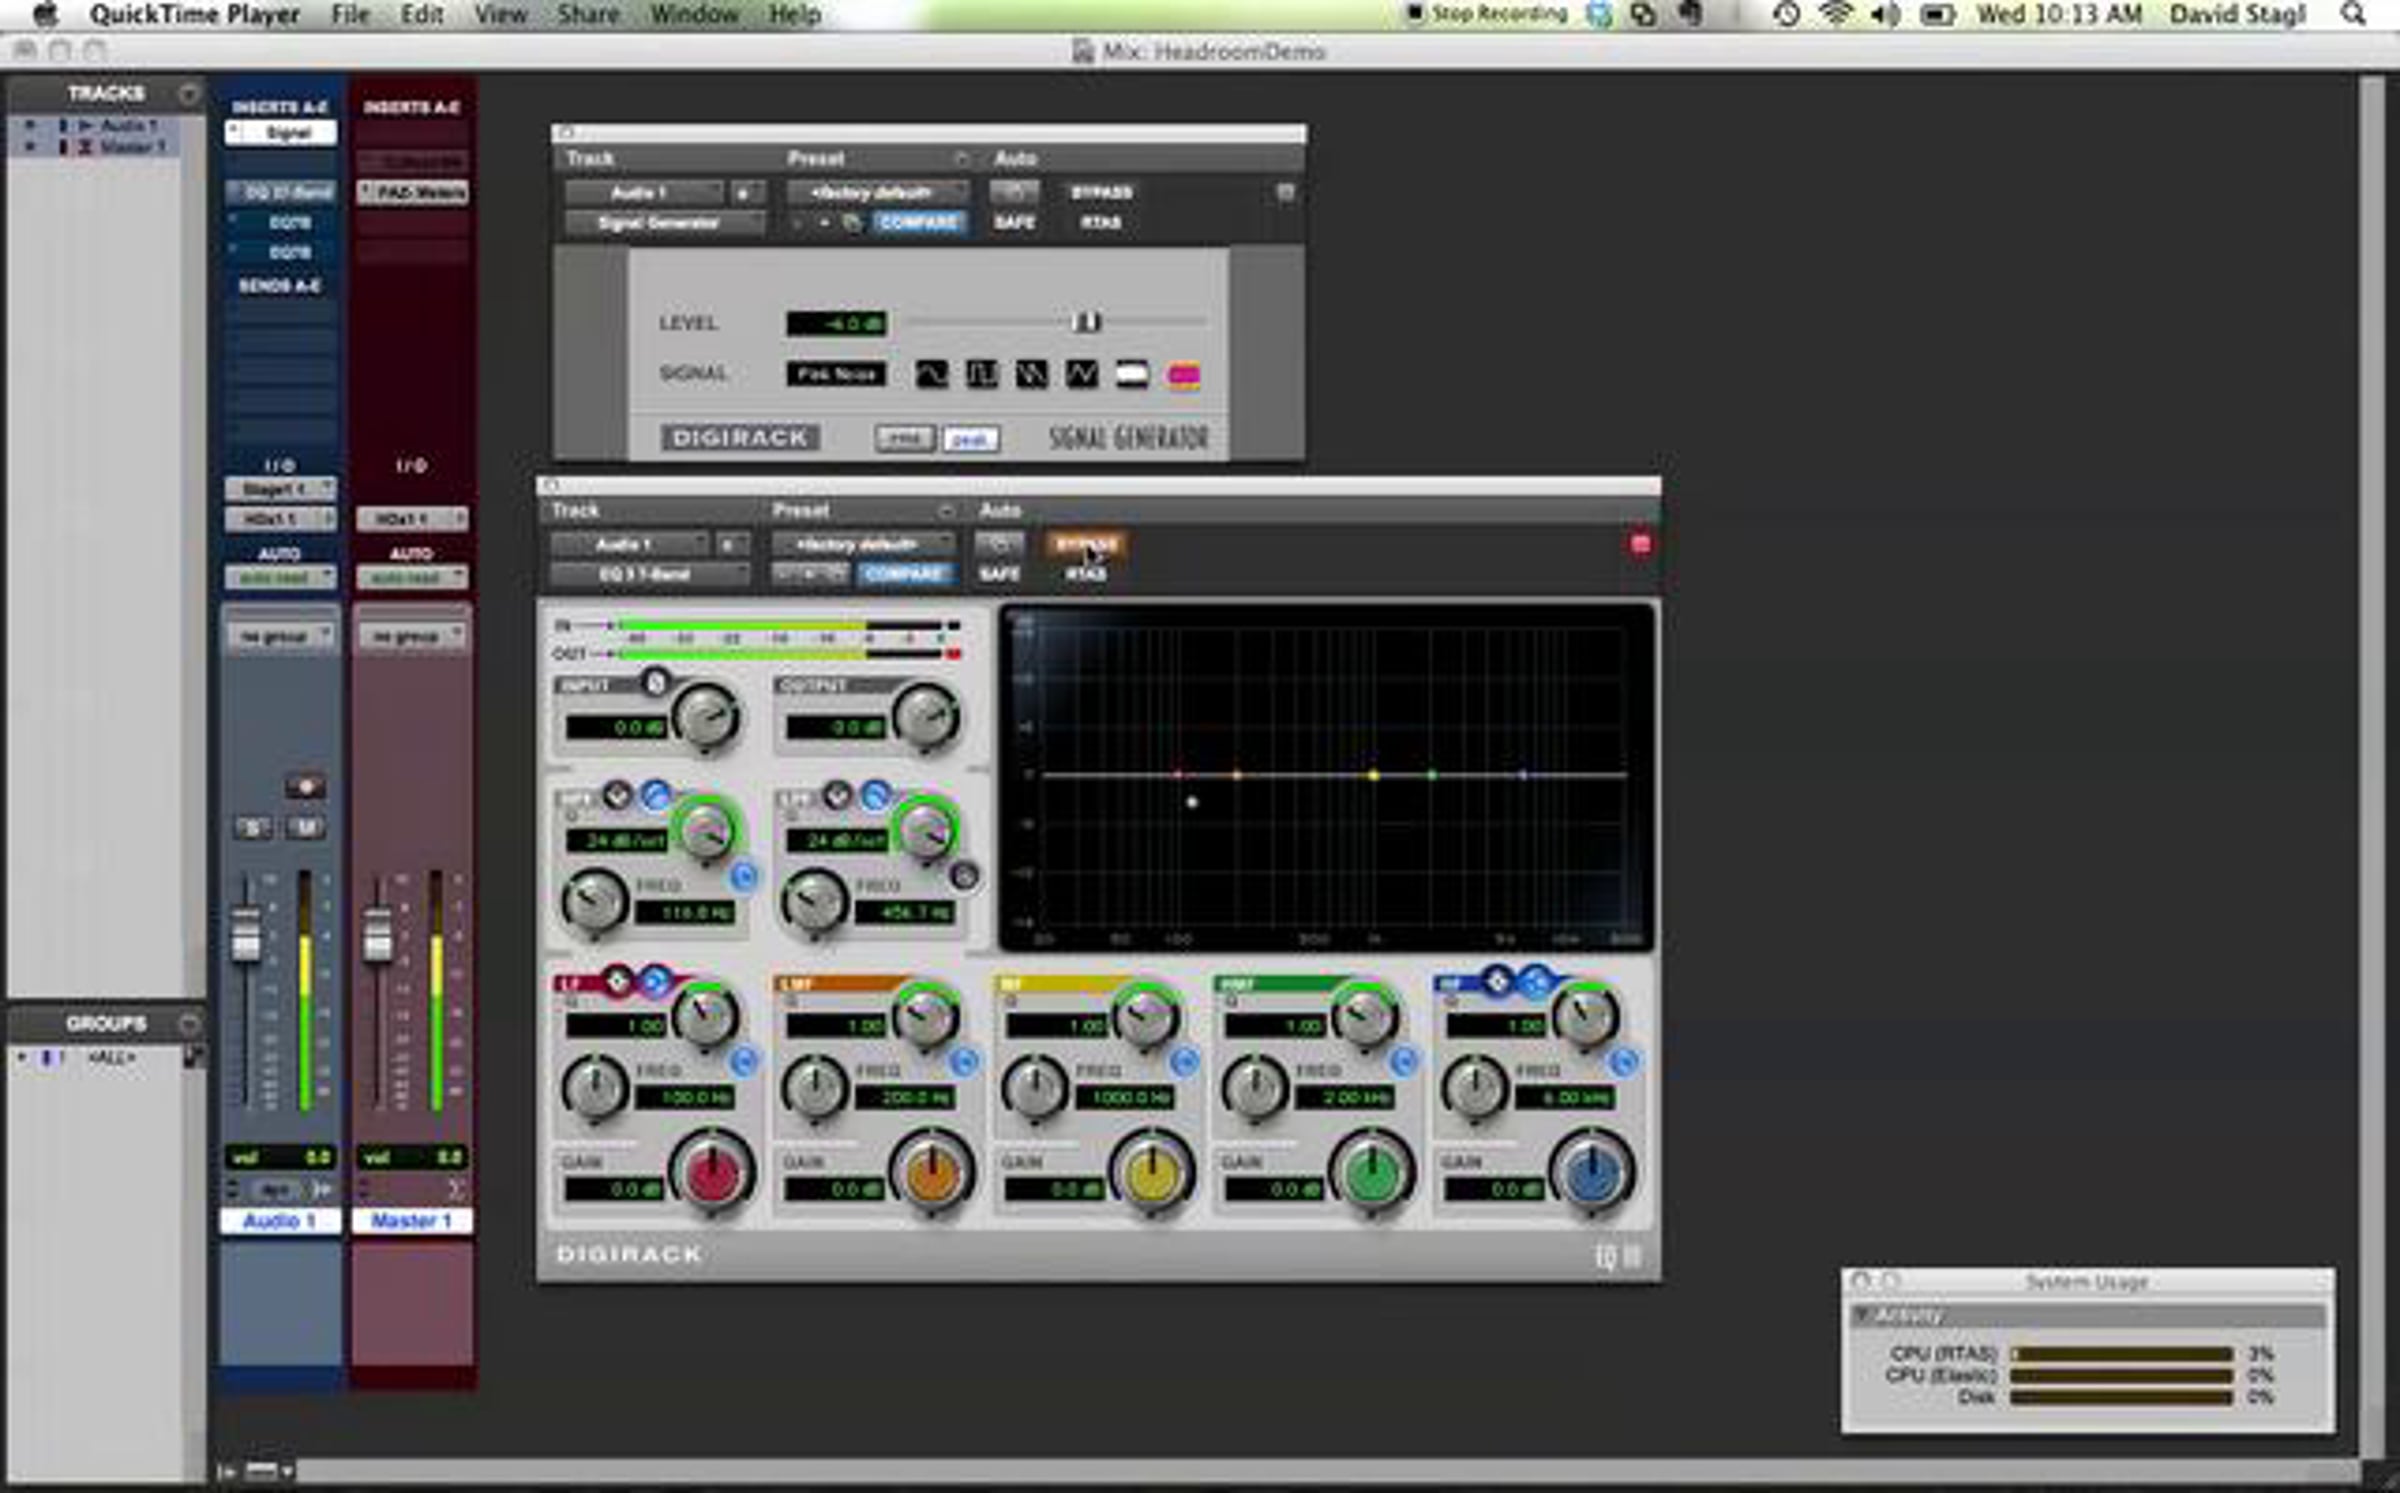The width and height of the screenshot is (2400, 1493).
Task: Click the green HMF gain knob
Action: click(1371, 1173)
